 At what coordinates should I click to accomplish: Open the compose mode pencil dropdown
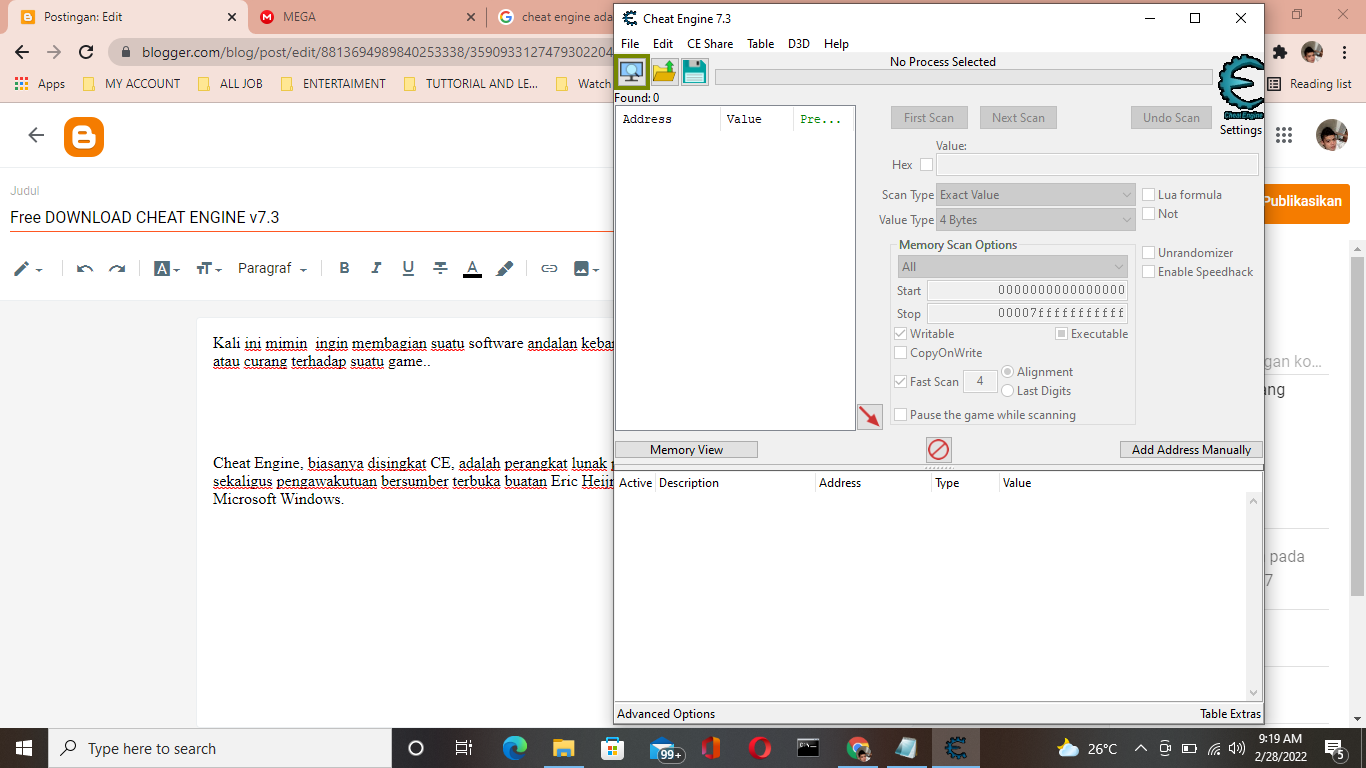click(28, 268)
